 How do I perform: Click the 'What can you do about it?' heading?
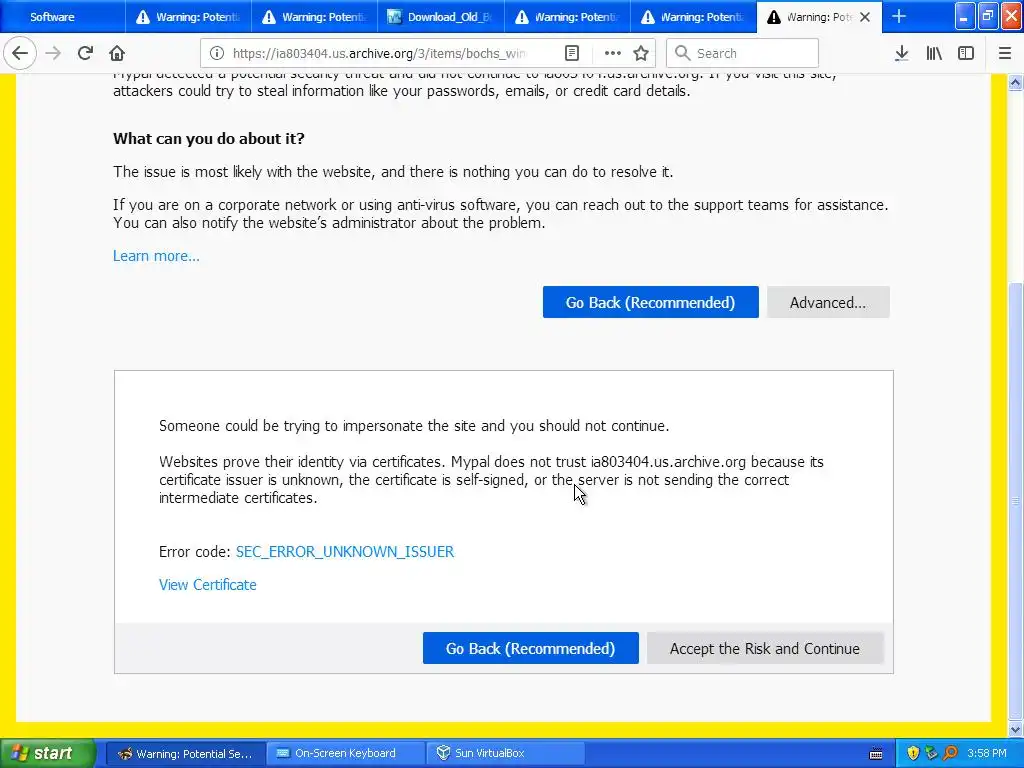click(x=209, y=138)
